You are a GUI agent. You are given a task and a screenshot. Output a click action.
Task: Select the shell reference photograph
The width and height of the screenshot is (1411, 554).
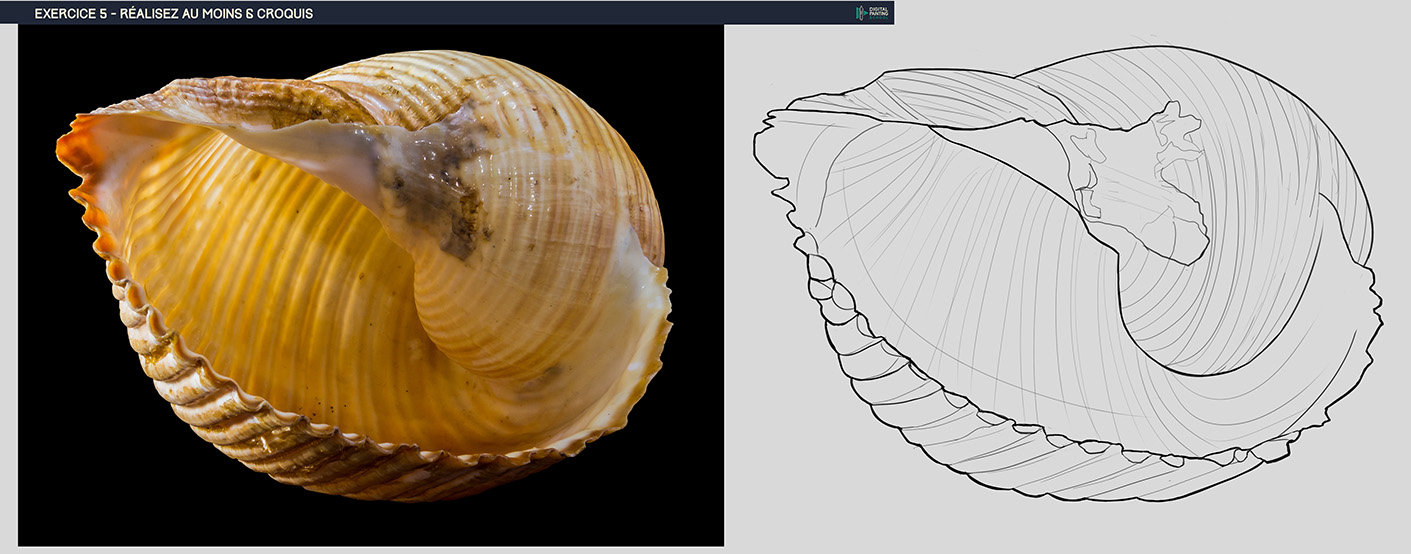[370, 285]
